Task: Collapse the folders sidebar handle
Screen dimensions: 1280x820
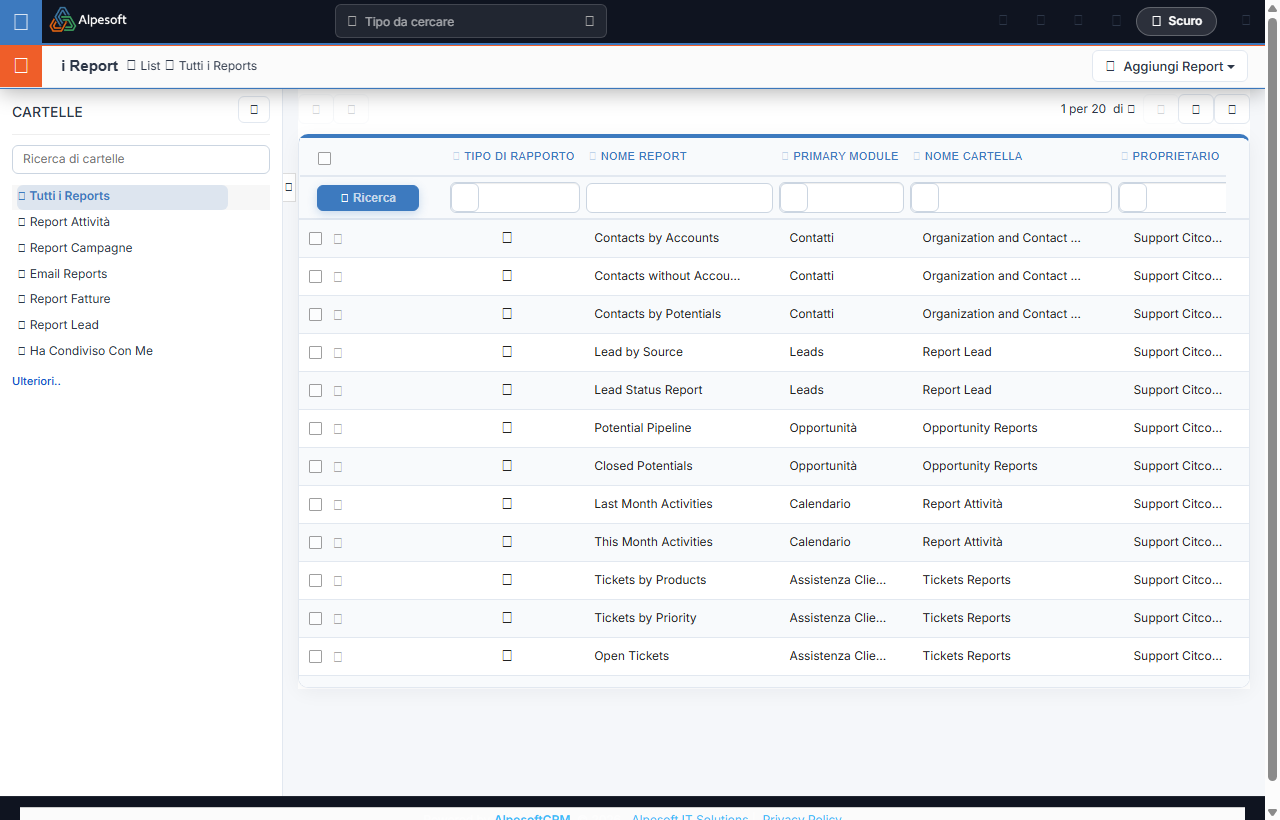Action: tap(289, 187)
